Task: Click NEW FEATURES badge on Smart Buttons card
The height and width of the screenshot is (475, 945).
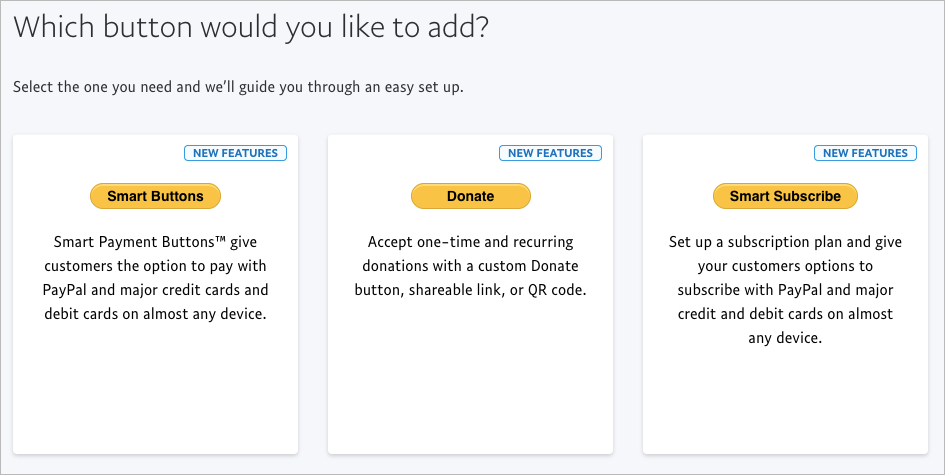Action: (236, 153)
